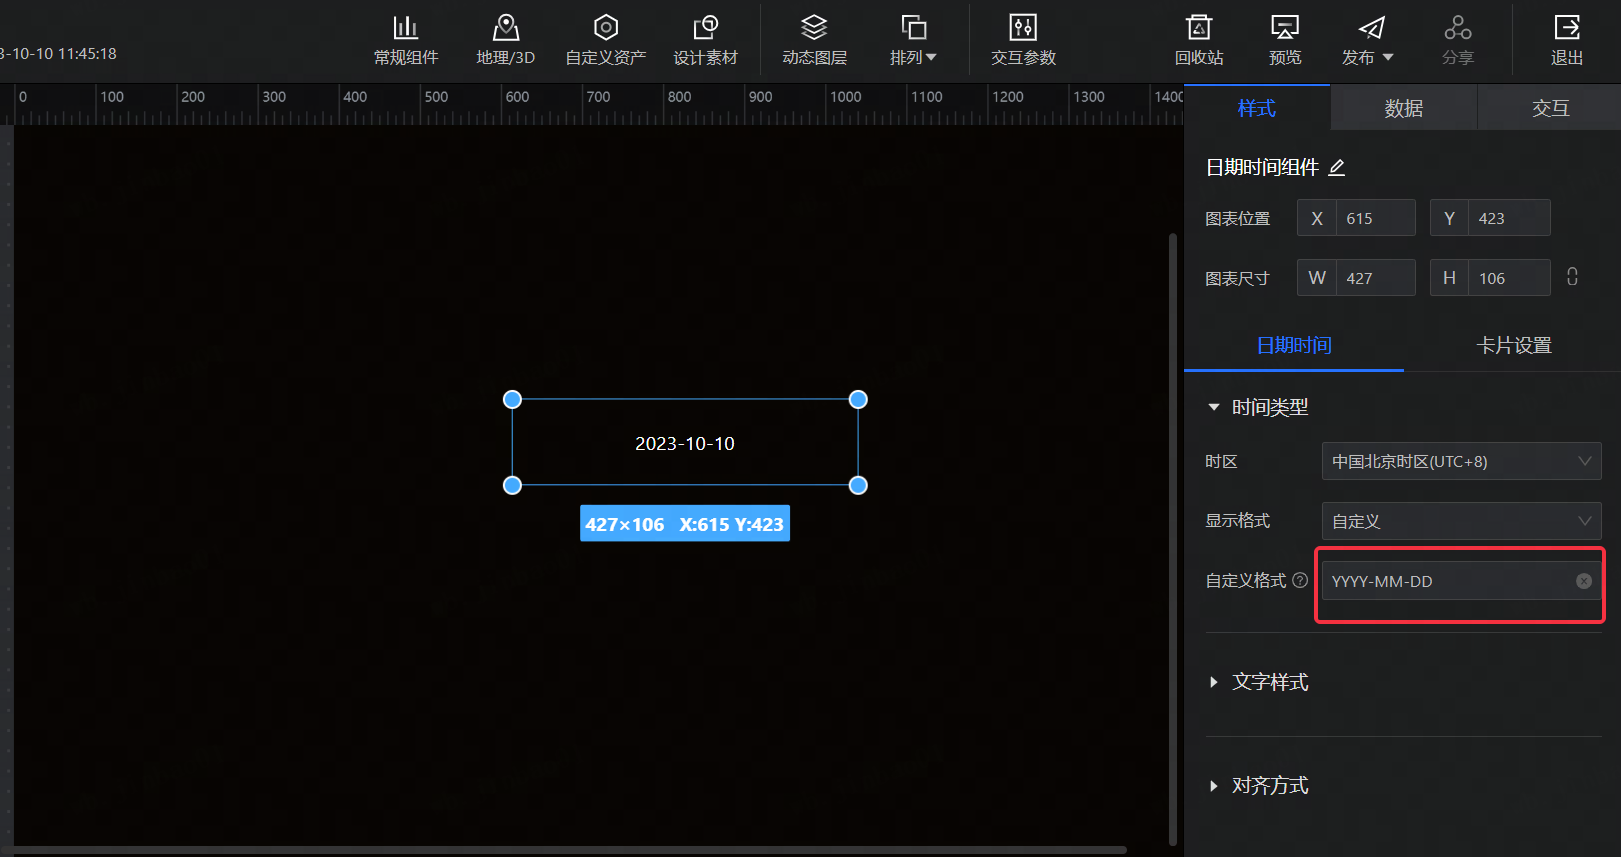
Task: Click the 自定义资产 custom assets icon
Action: click(x=605, y=40)
